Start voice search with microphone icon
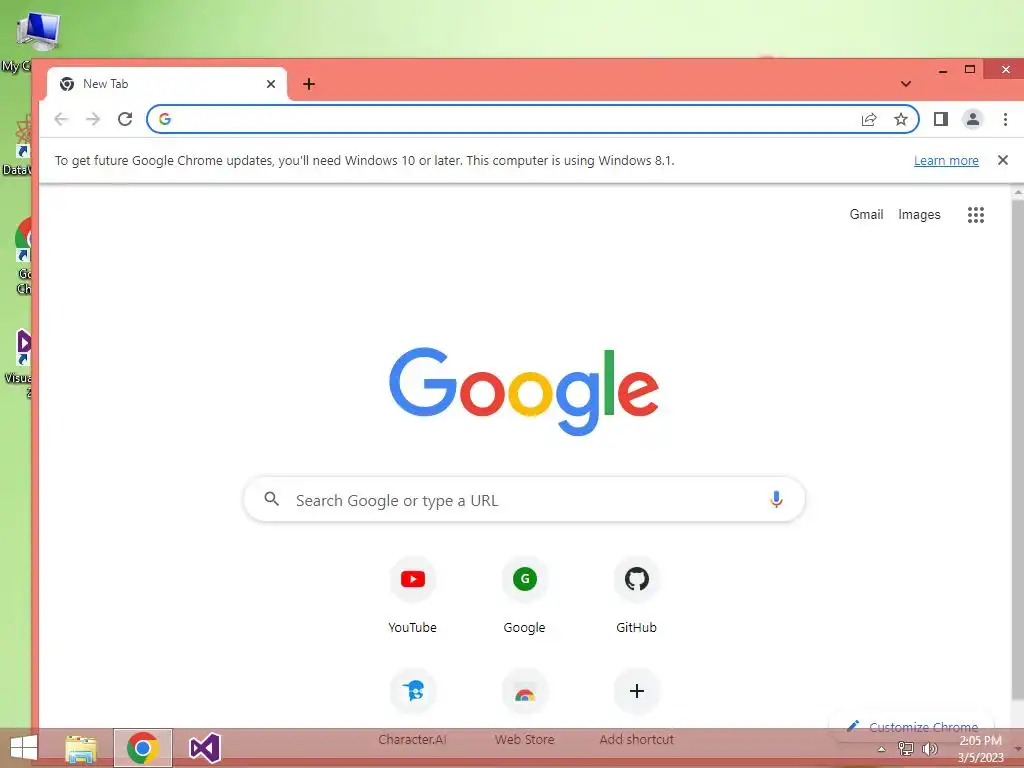The height and width of the screenshot is (768, 1024). (776, 500)
